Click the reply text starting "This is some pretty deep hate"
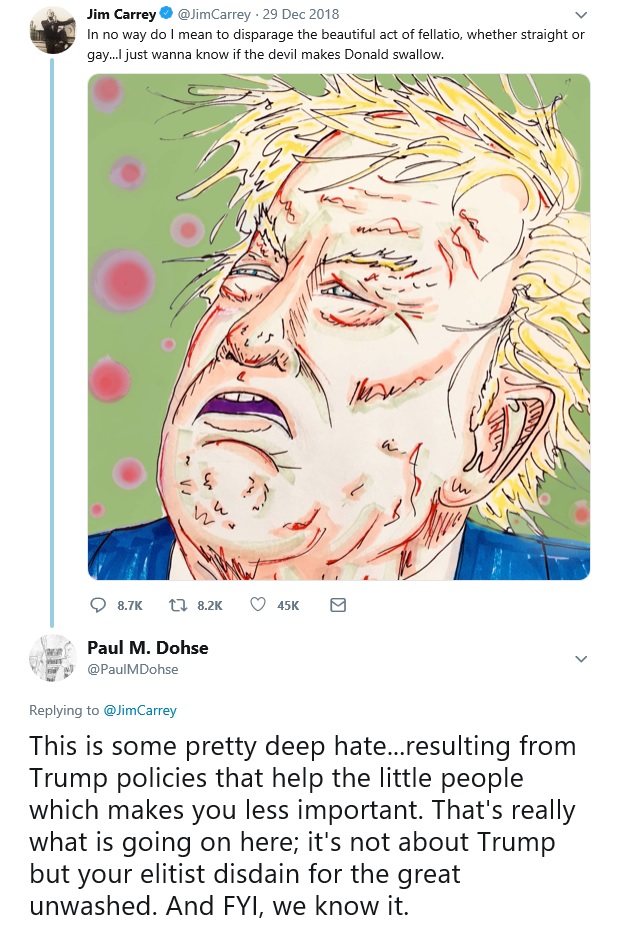Screen dimensions: 618x932 pyautogui.click(x=300, y=824)
